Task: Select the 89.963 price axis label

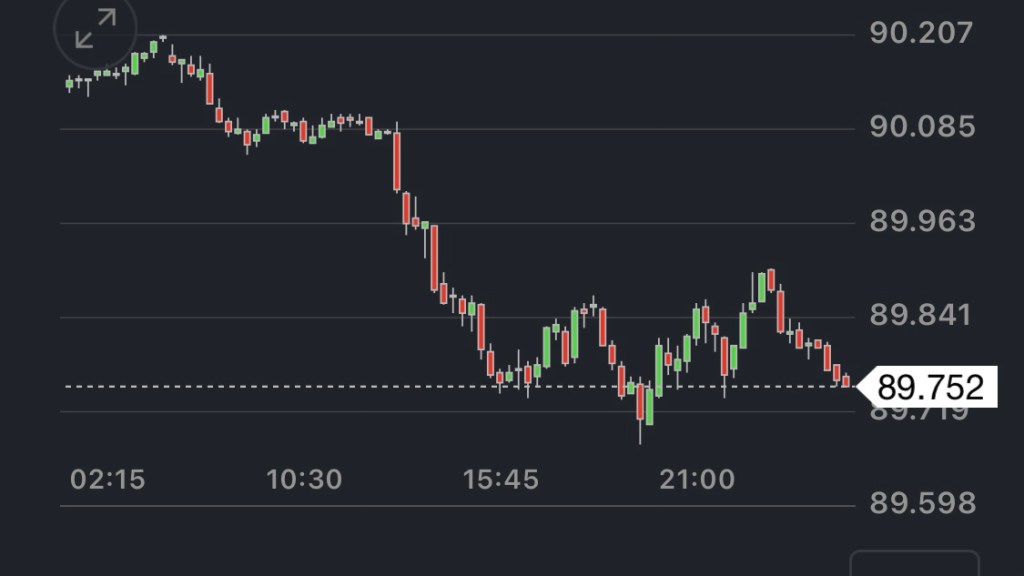Action: tap(920, 221)
